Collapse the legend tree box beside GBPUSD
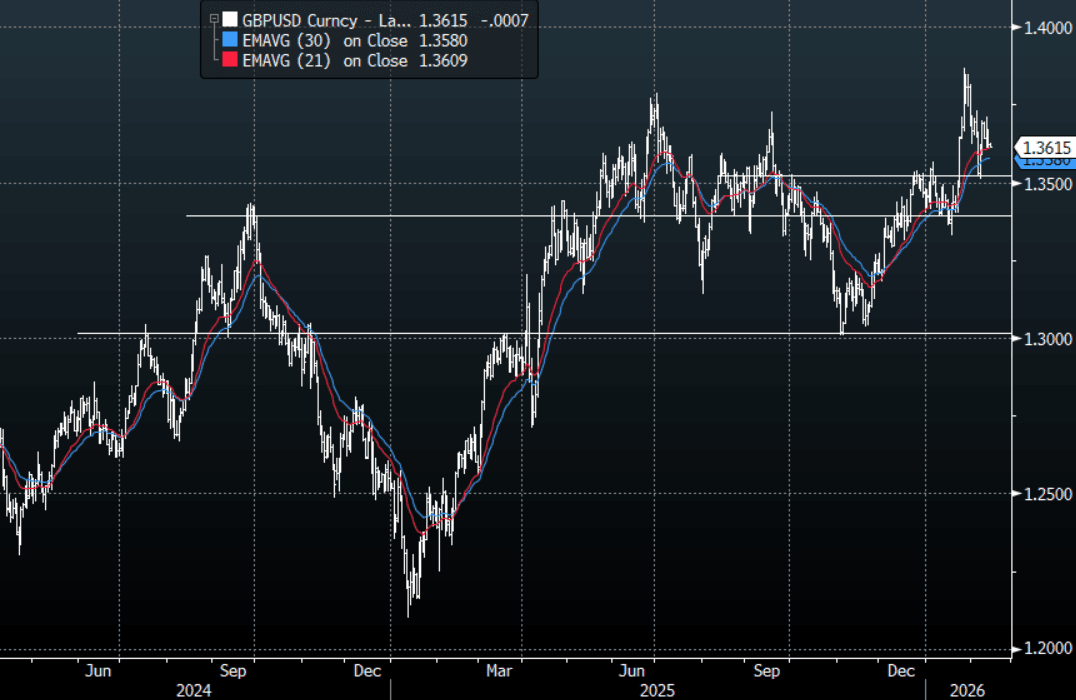Viewport: 1076px width, 700px height. coord(213,19)
